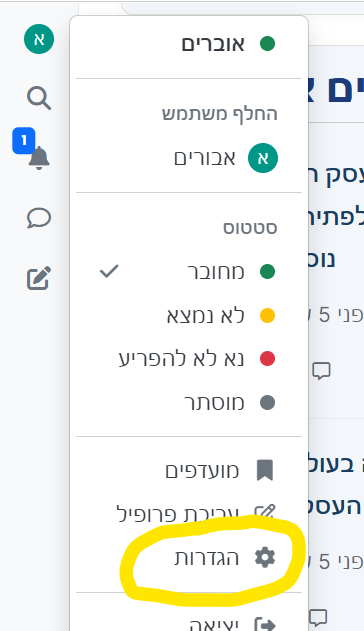This screenshot has height=631, width=364.
Task: Click the logout icon beside יציאה
Action: pos(265,625)
